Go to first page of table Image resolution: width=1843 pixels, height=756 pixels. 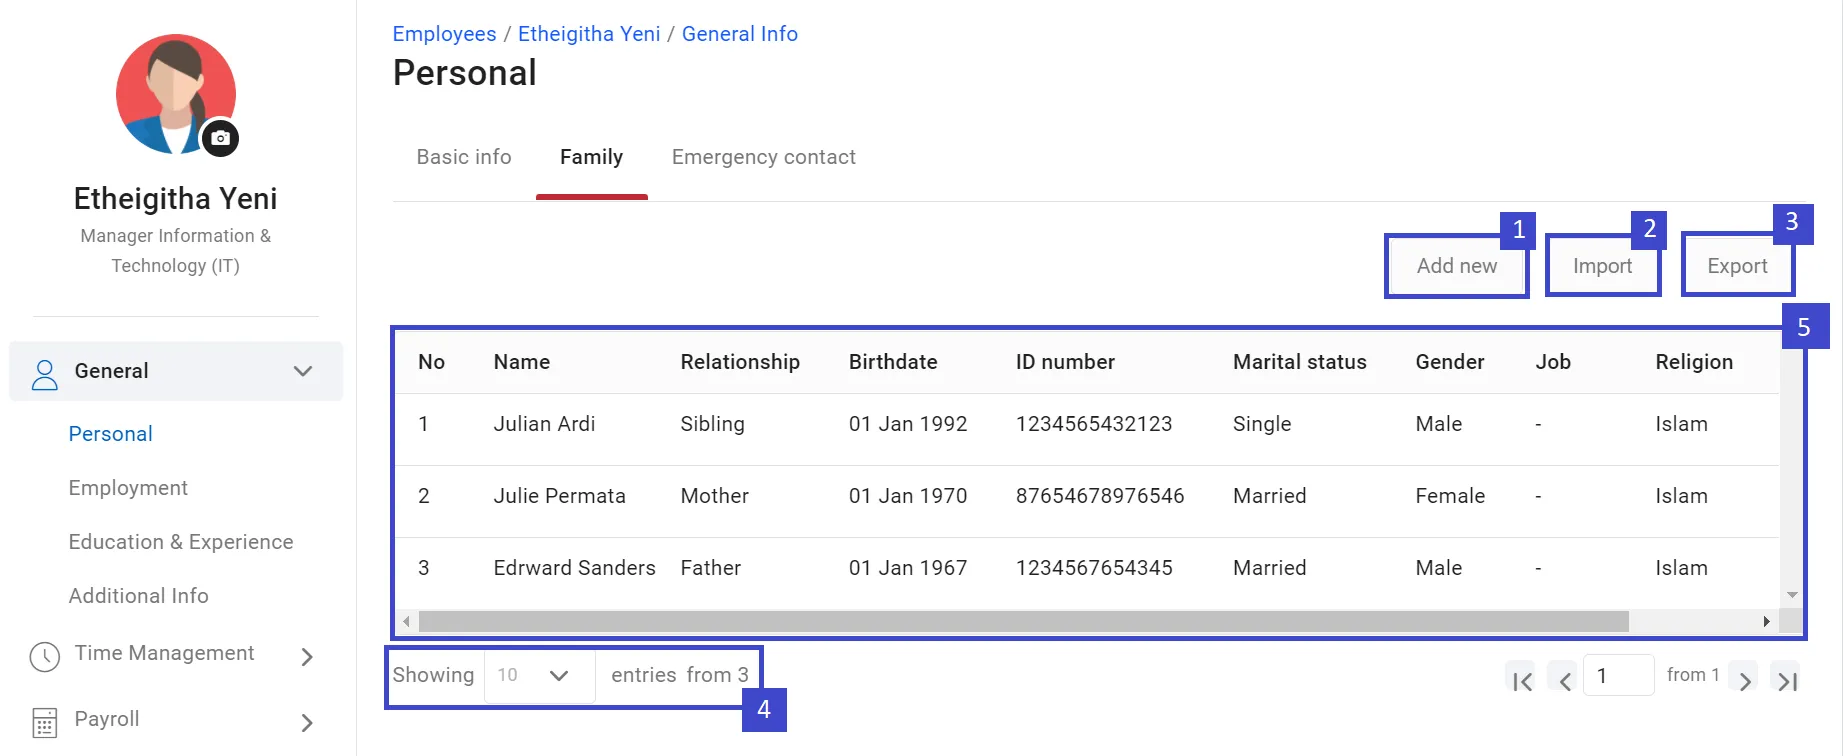click(x=1522, y=681)
